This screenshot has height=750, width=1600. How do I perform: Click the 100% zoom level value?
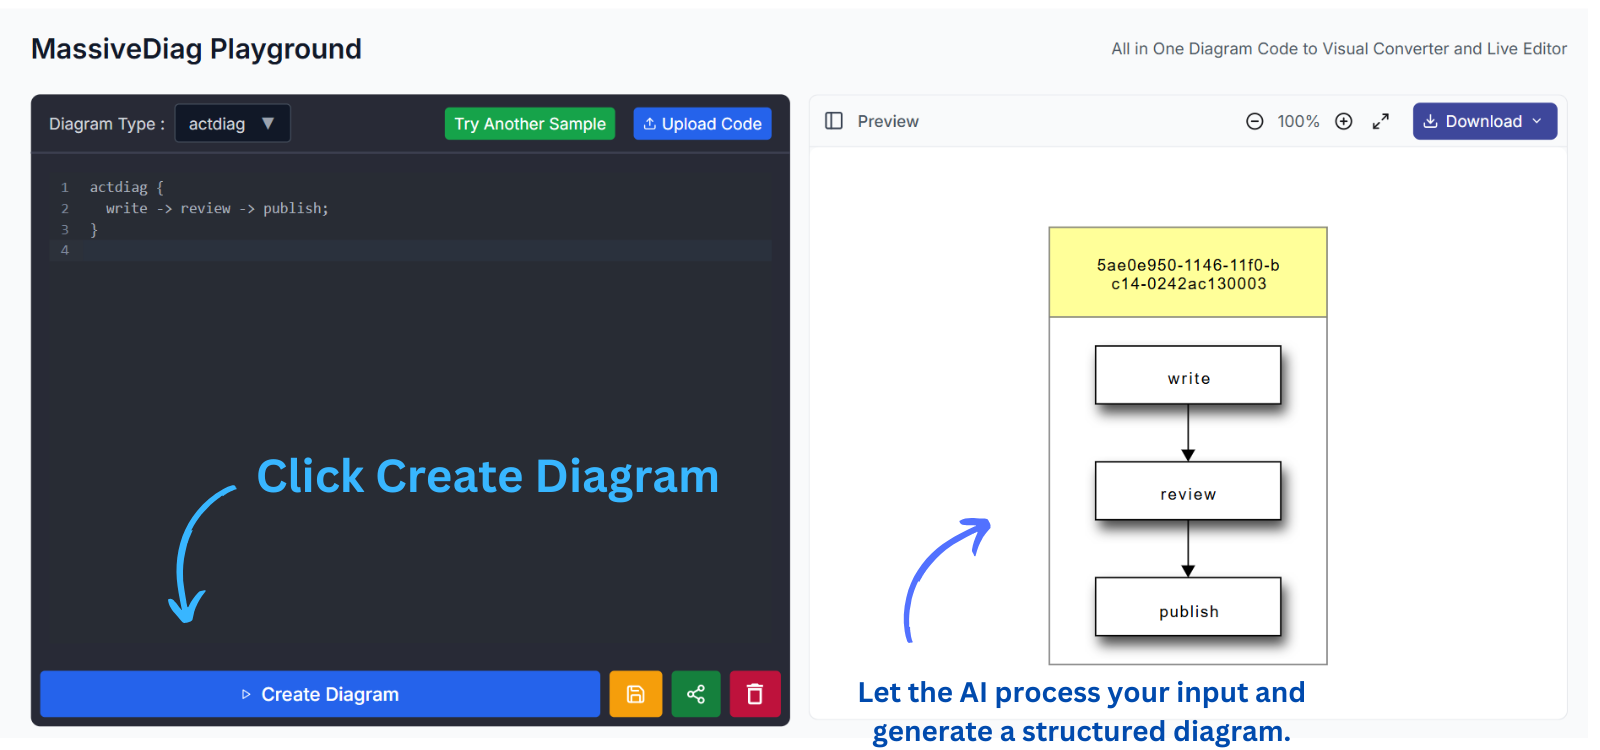tap(1298, 121)
